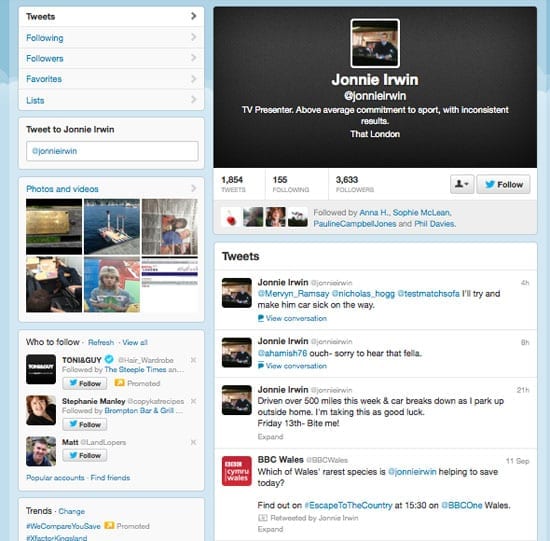This screenshot has height=541, width=550.
Task: Open the Favorites menu item
Action: coord(111,79)
